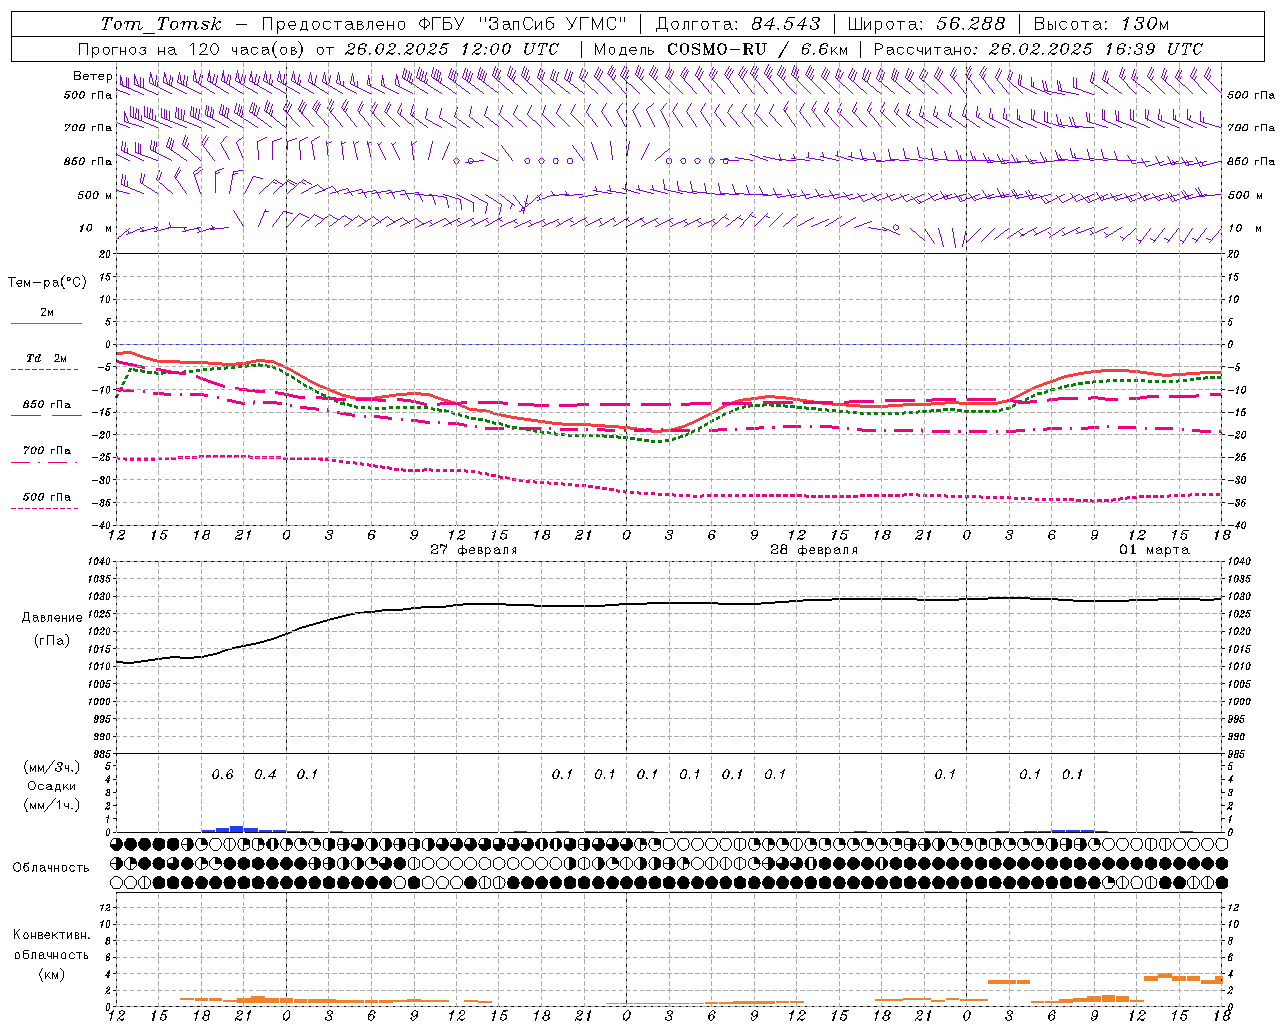Click the Рассчитано: 26.02.2025 16:39 UTC text

(x=1038, y=49)
